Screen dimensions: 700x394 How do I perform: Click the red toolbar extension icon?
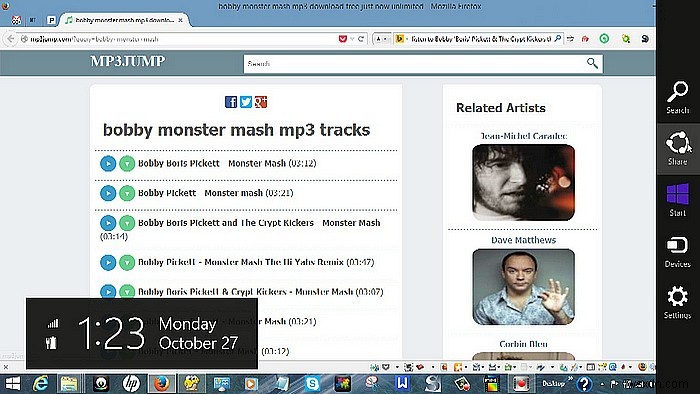coord(585,39)
